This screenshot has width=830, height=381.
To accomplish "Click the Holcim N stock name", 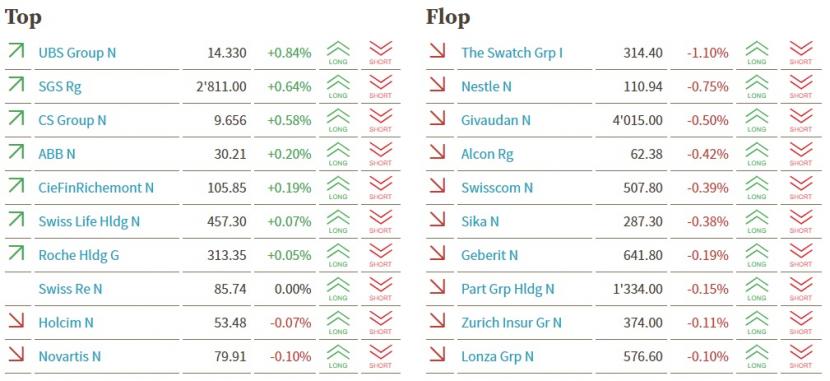I will tap(66, 323).
